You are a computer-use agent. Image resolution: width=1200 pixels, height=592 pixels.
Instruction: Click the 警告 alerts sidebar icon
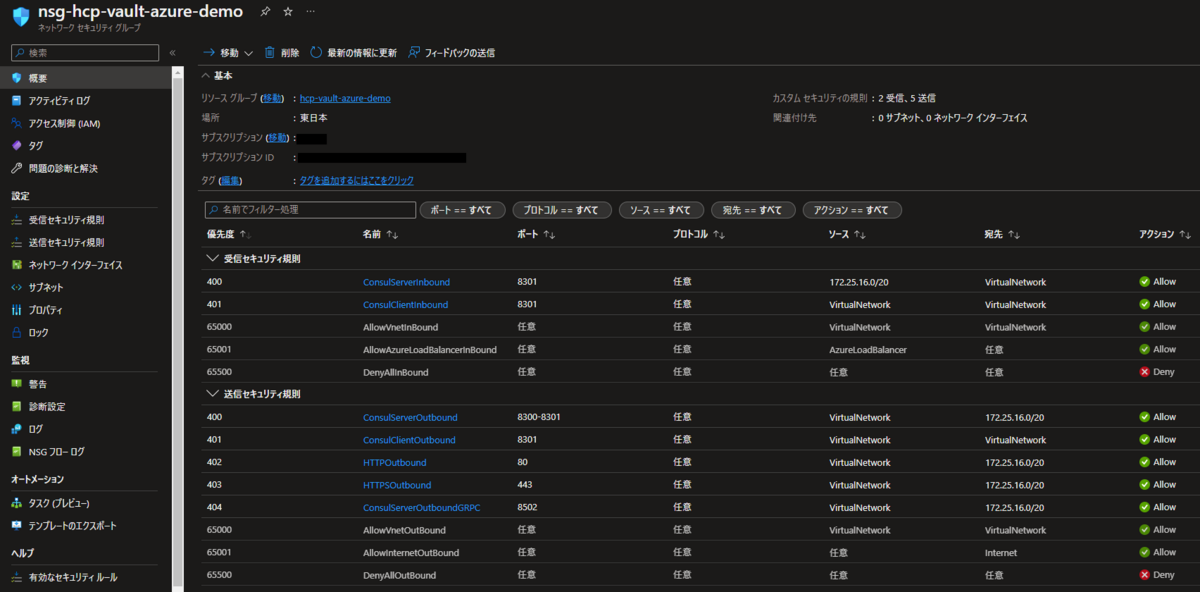pos(17,384)
